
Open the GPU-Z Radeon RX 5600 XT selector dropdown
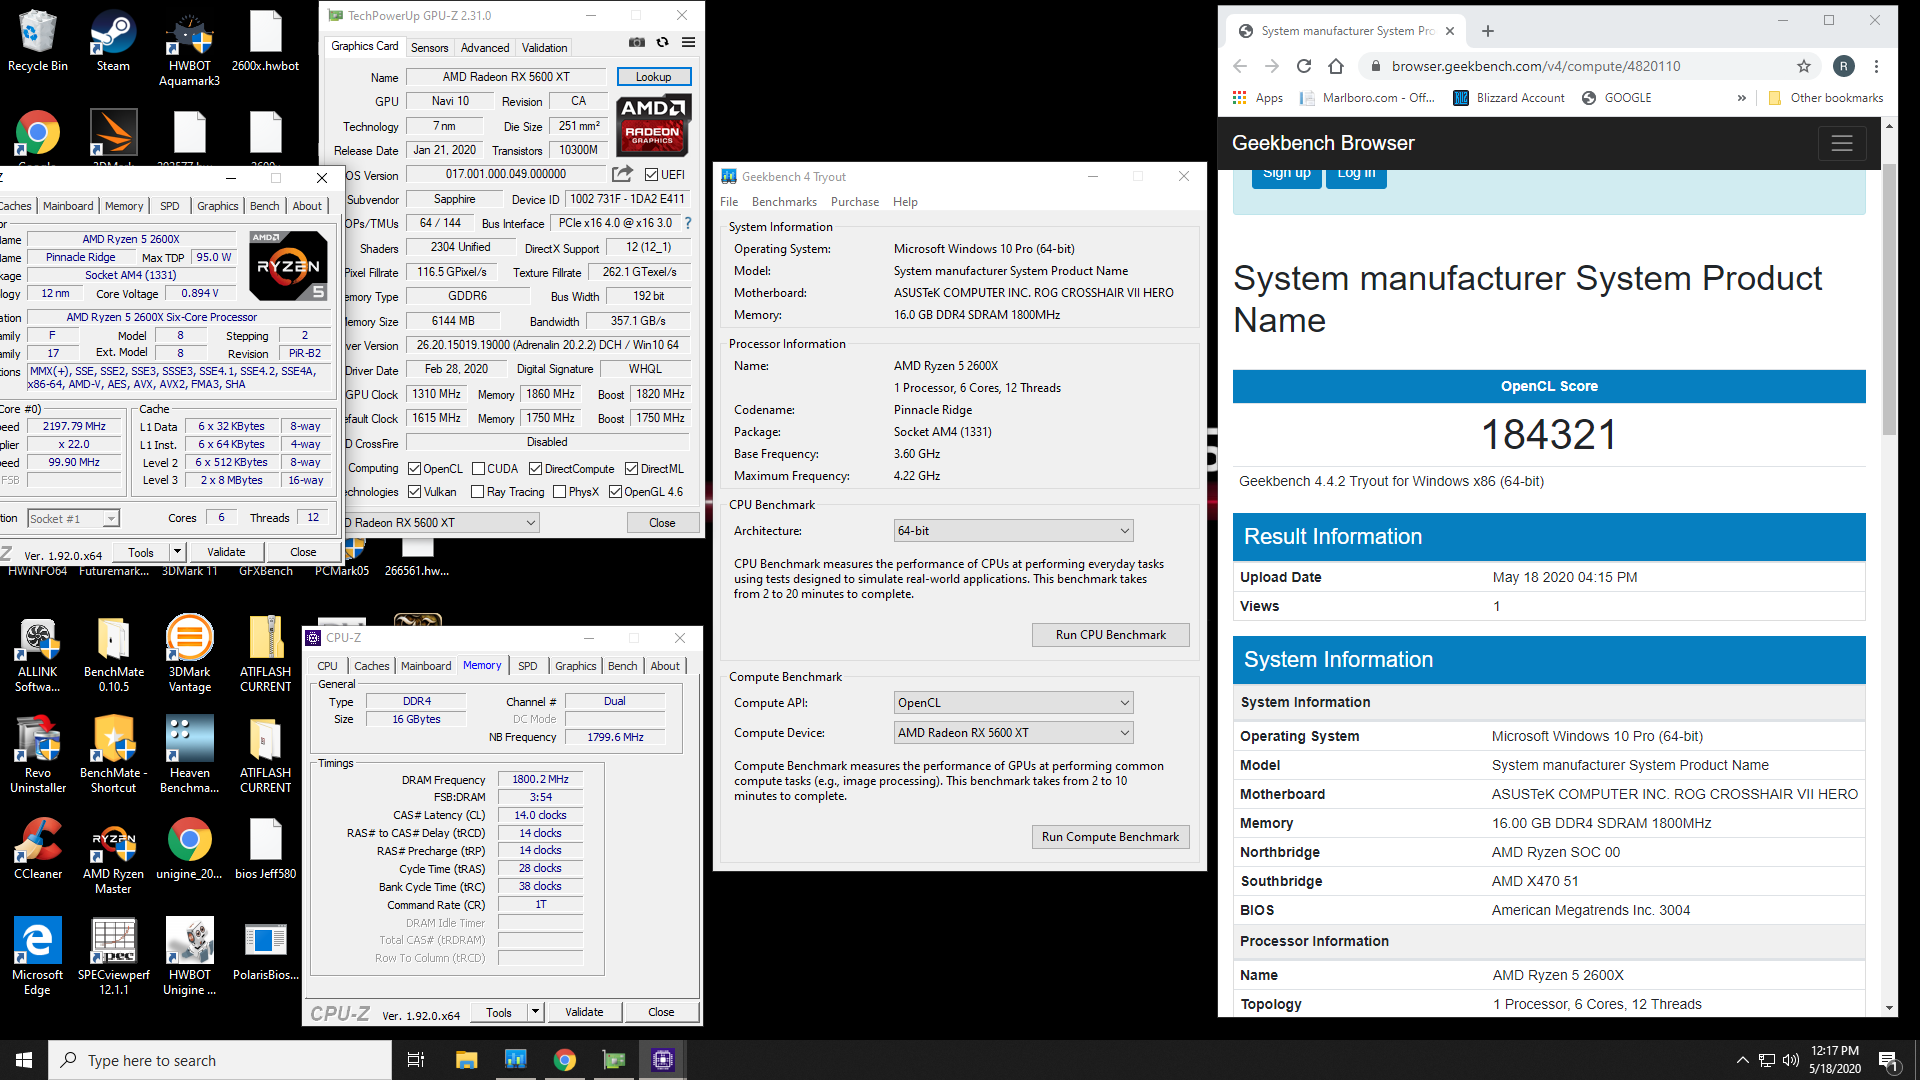(x=441, y=523)
